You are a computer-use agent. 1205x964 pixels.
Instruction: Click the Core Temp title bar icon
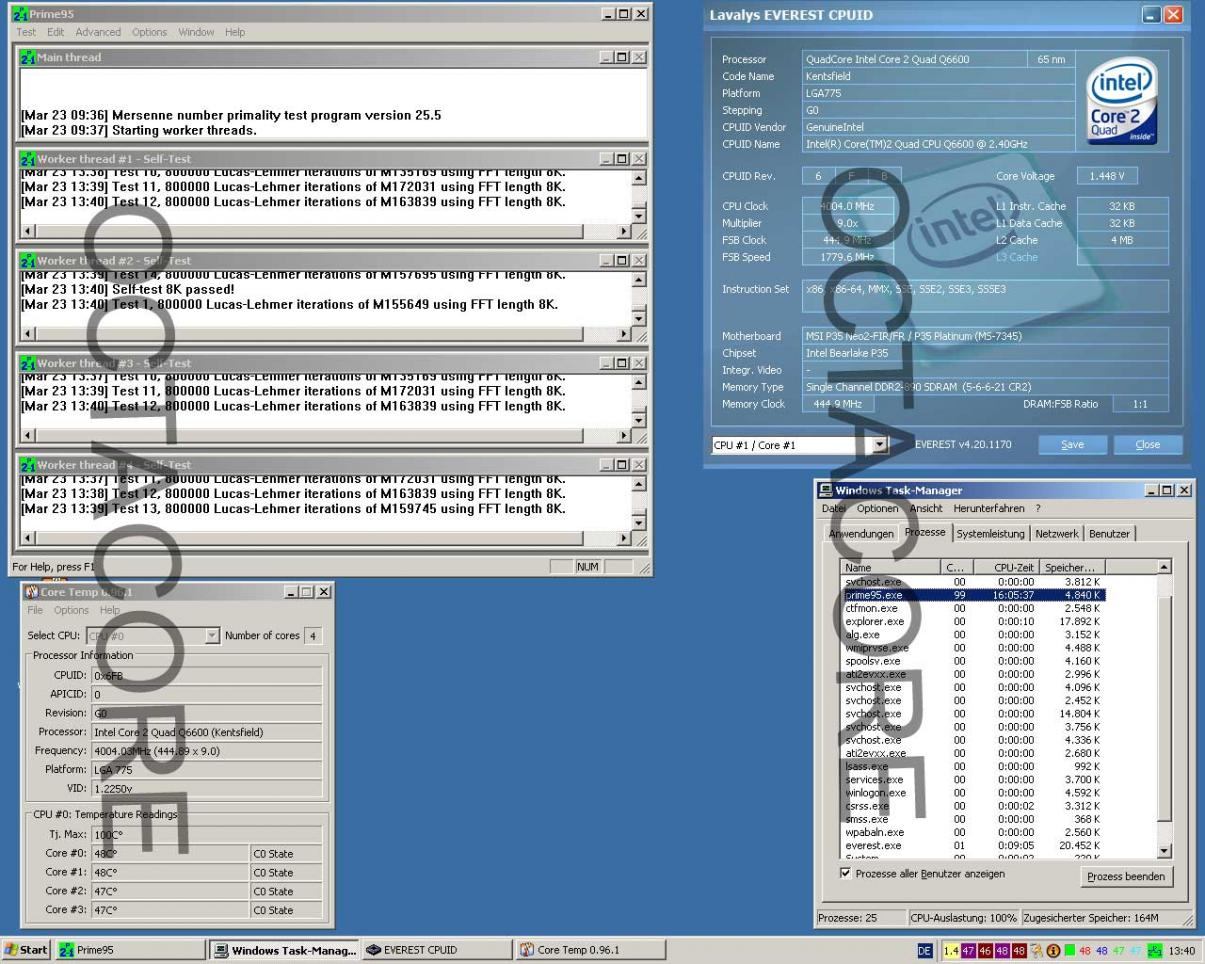(x=32, y=592)
